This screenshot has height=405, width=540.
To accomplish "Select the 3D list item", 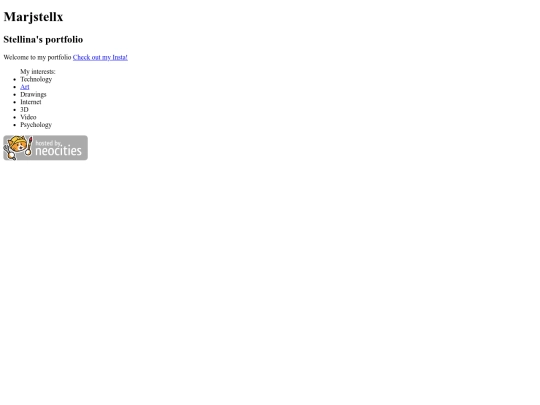I will [x=24, y=110].
